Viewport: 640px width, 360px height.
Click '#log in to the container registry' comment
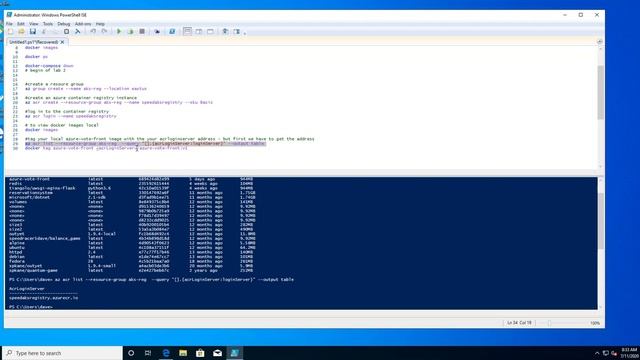pos(67,111)
